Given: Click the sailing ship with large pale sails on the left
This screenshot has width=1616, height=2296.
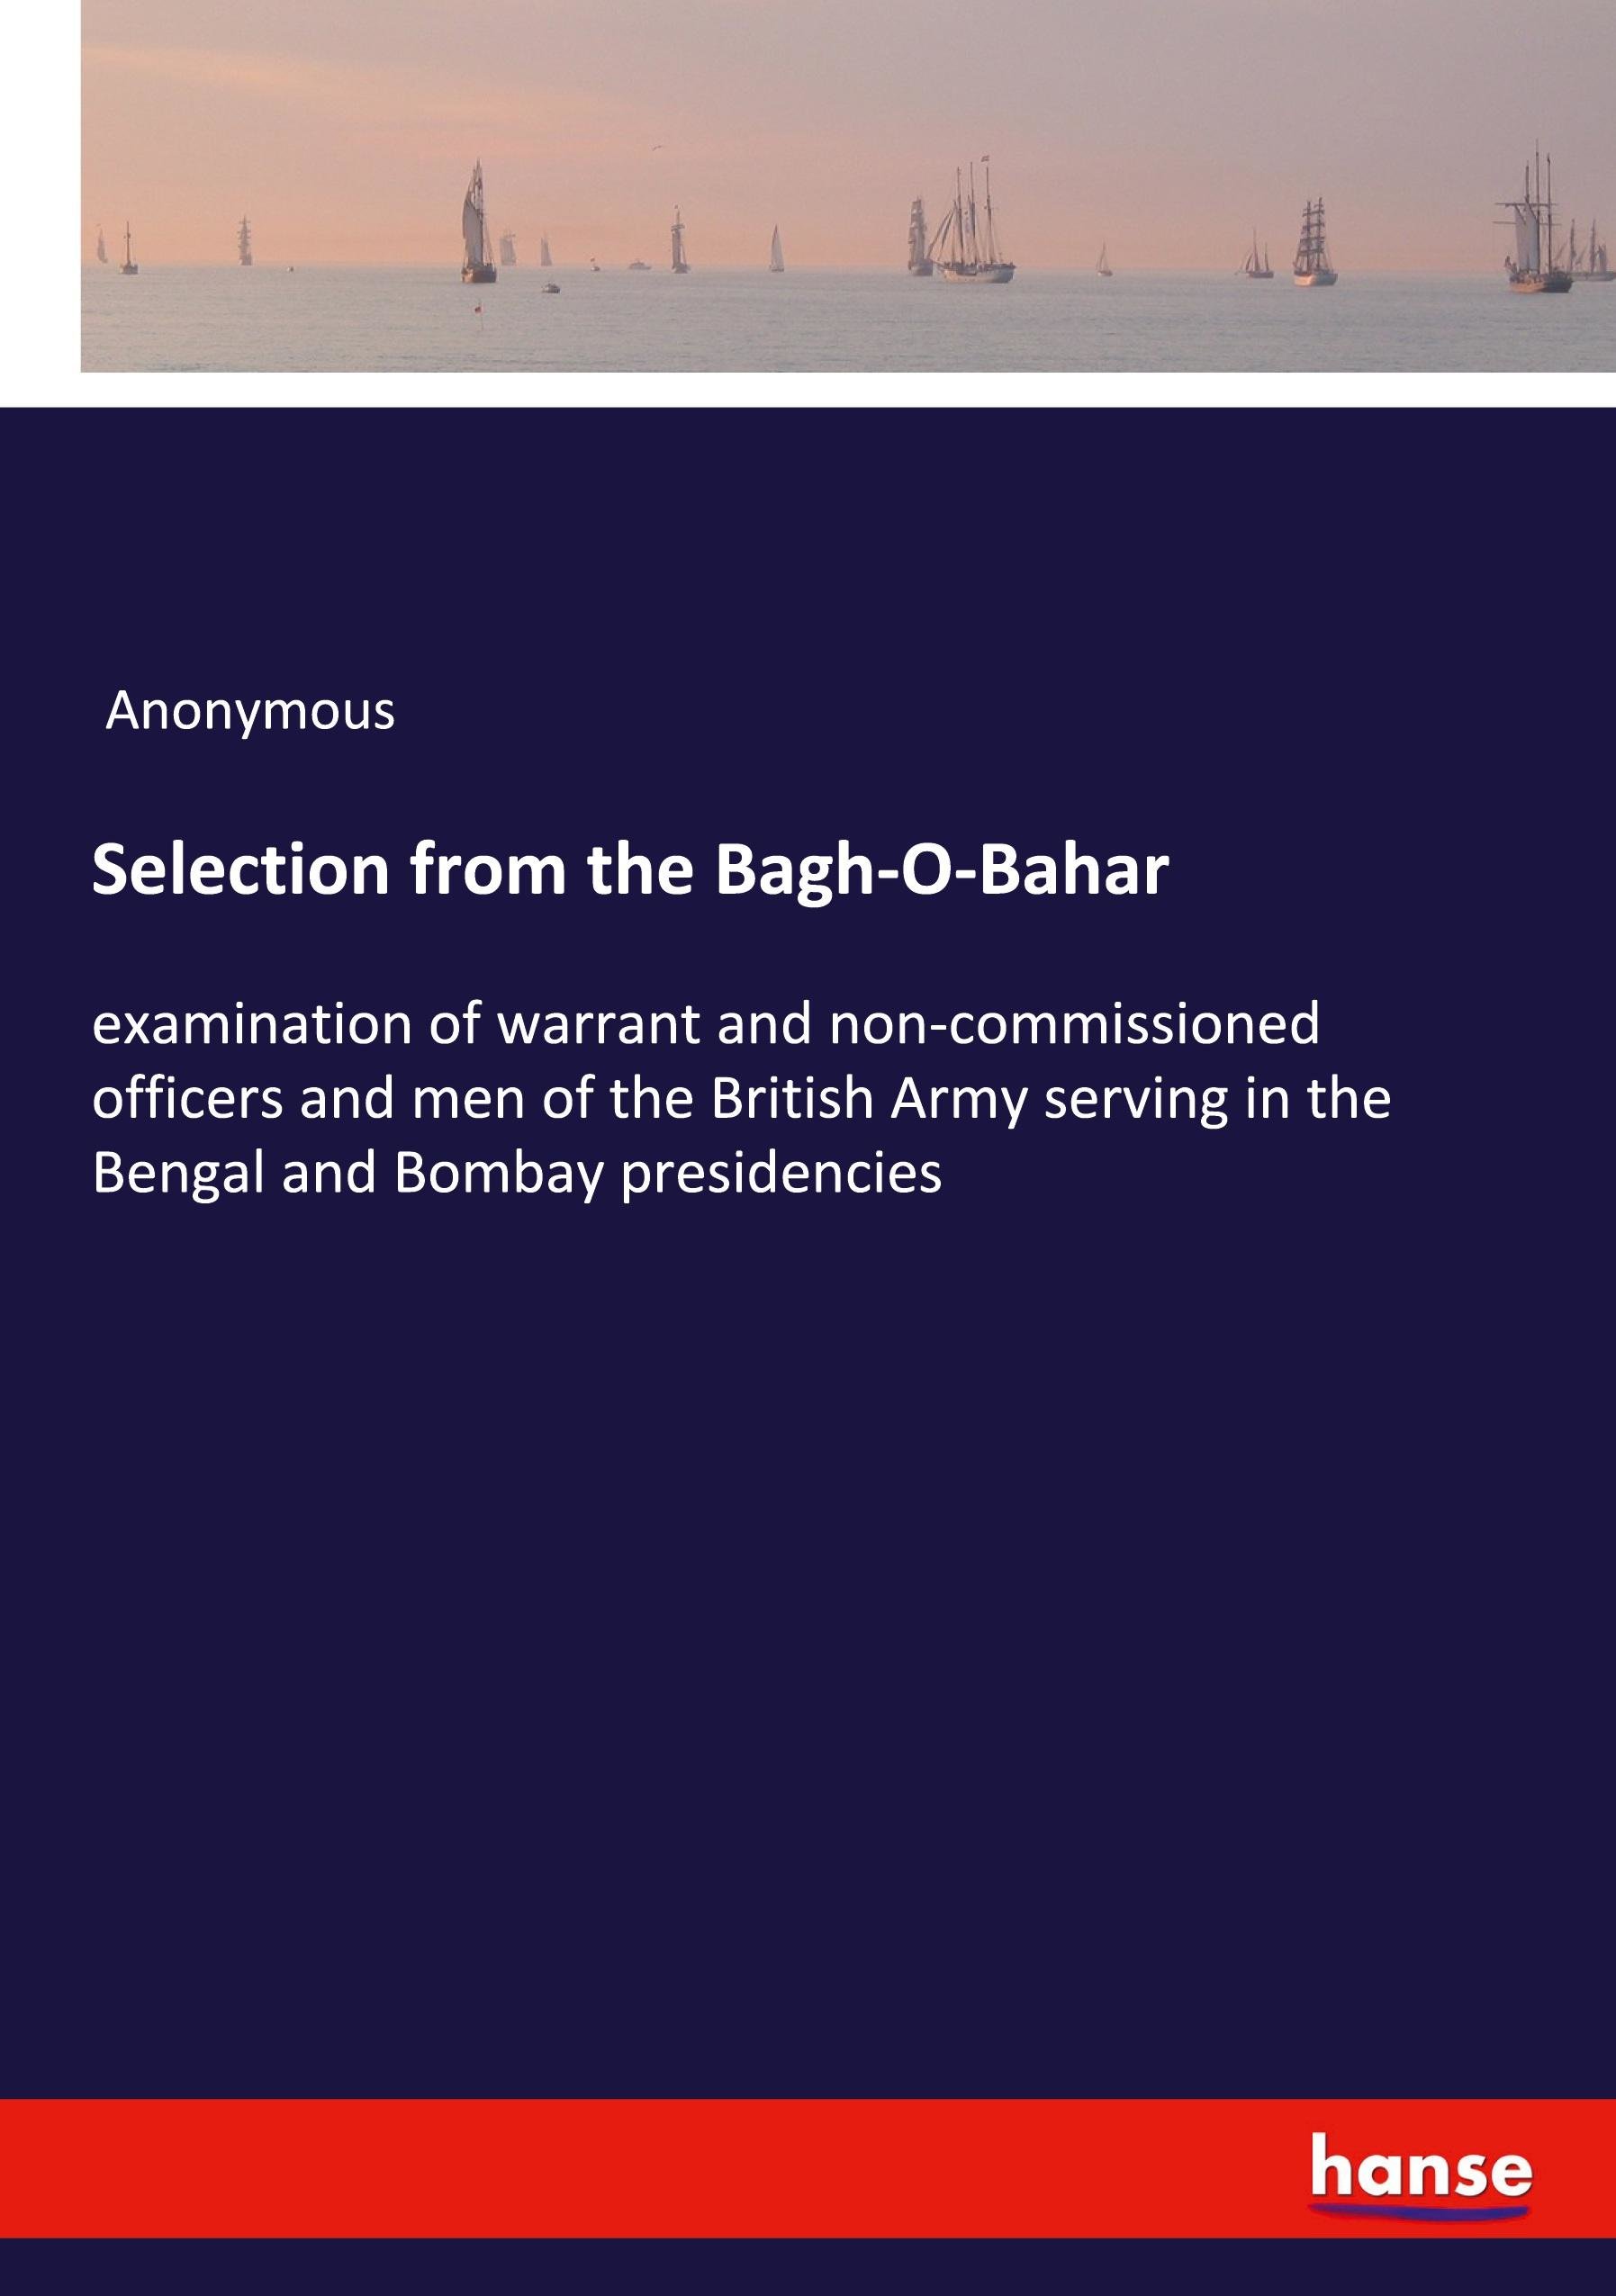Looking at the screenshot, I should click(x=478, y=225).
